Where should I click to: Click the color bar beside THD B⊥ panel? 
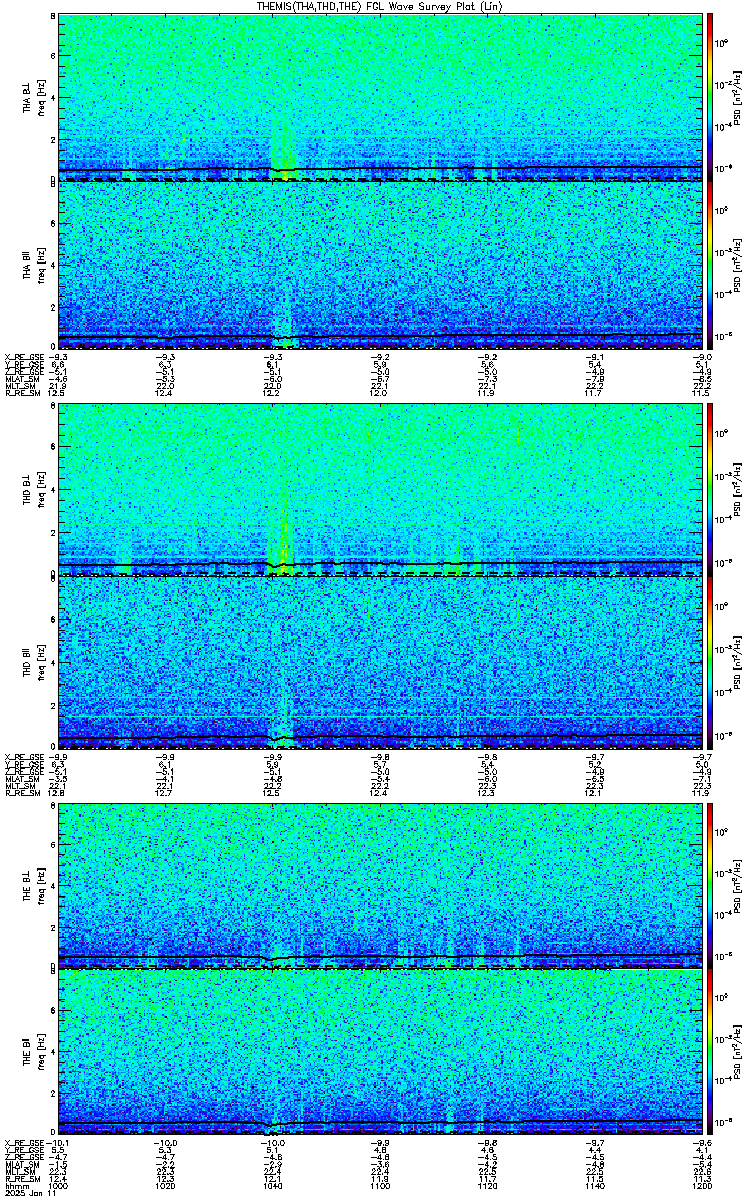coord(710,491)
